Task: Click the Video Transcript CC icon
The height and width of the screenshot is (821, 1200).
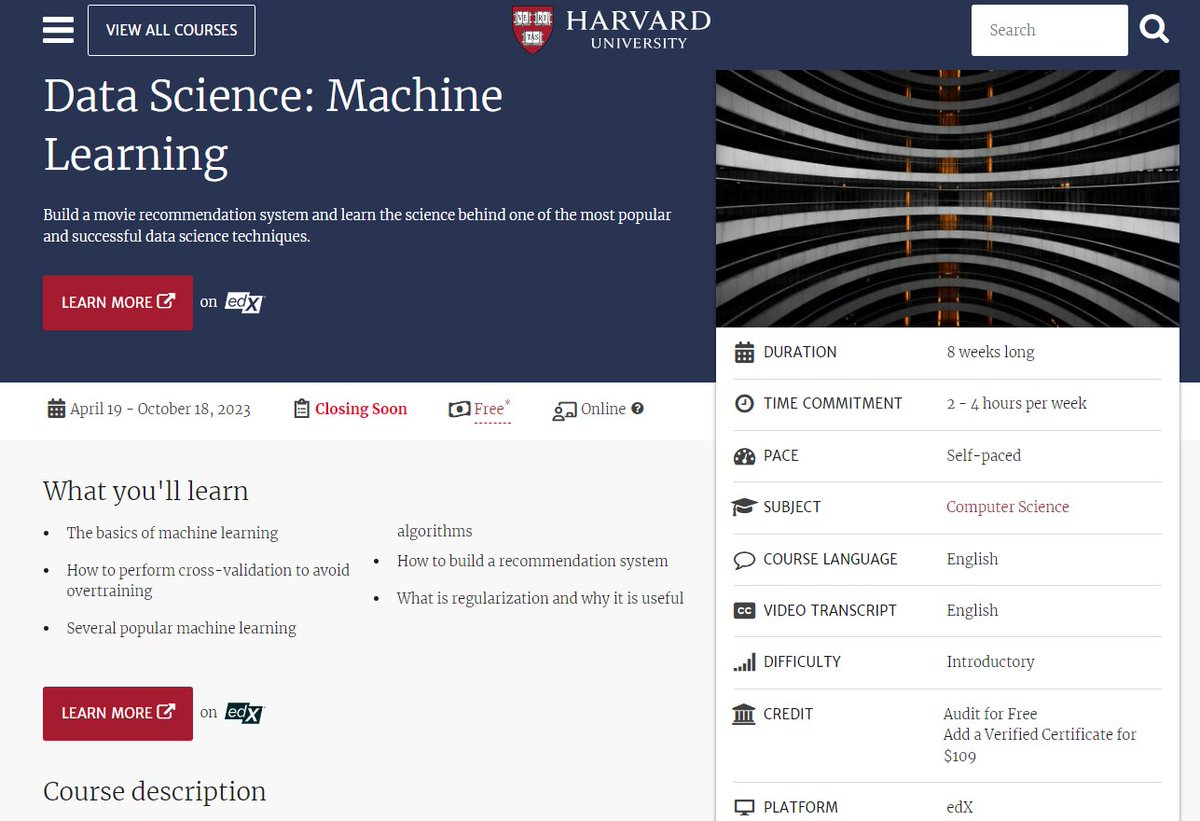Action: [x=744, y=611]
